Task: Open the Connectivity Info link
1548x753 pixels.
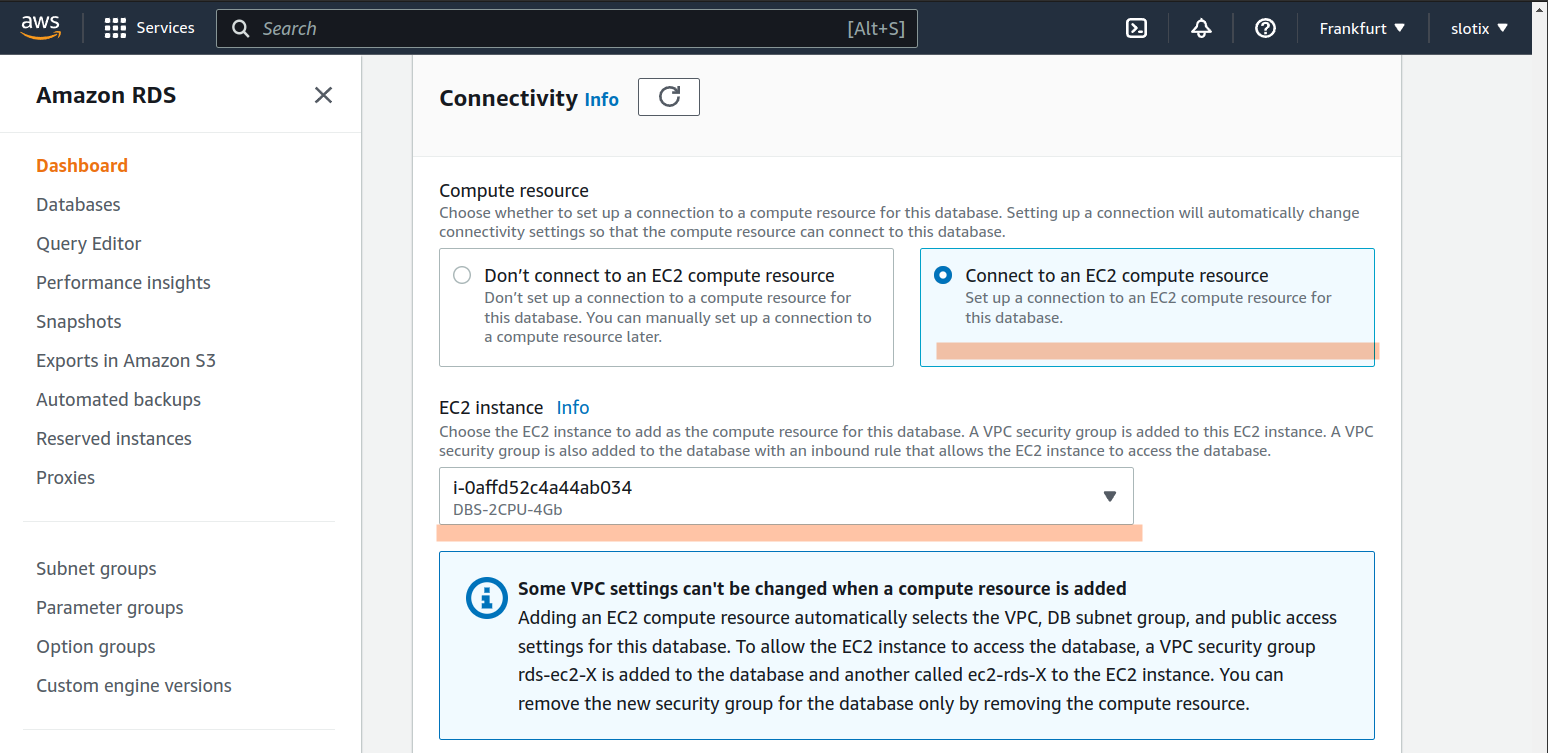Action: 601,99
